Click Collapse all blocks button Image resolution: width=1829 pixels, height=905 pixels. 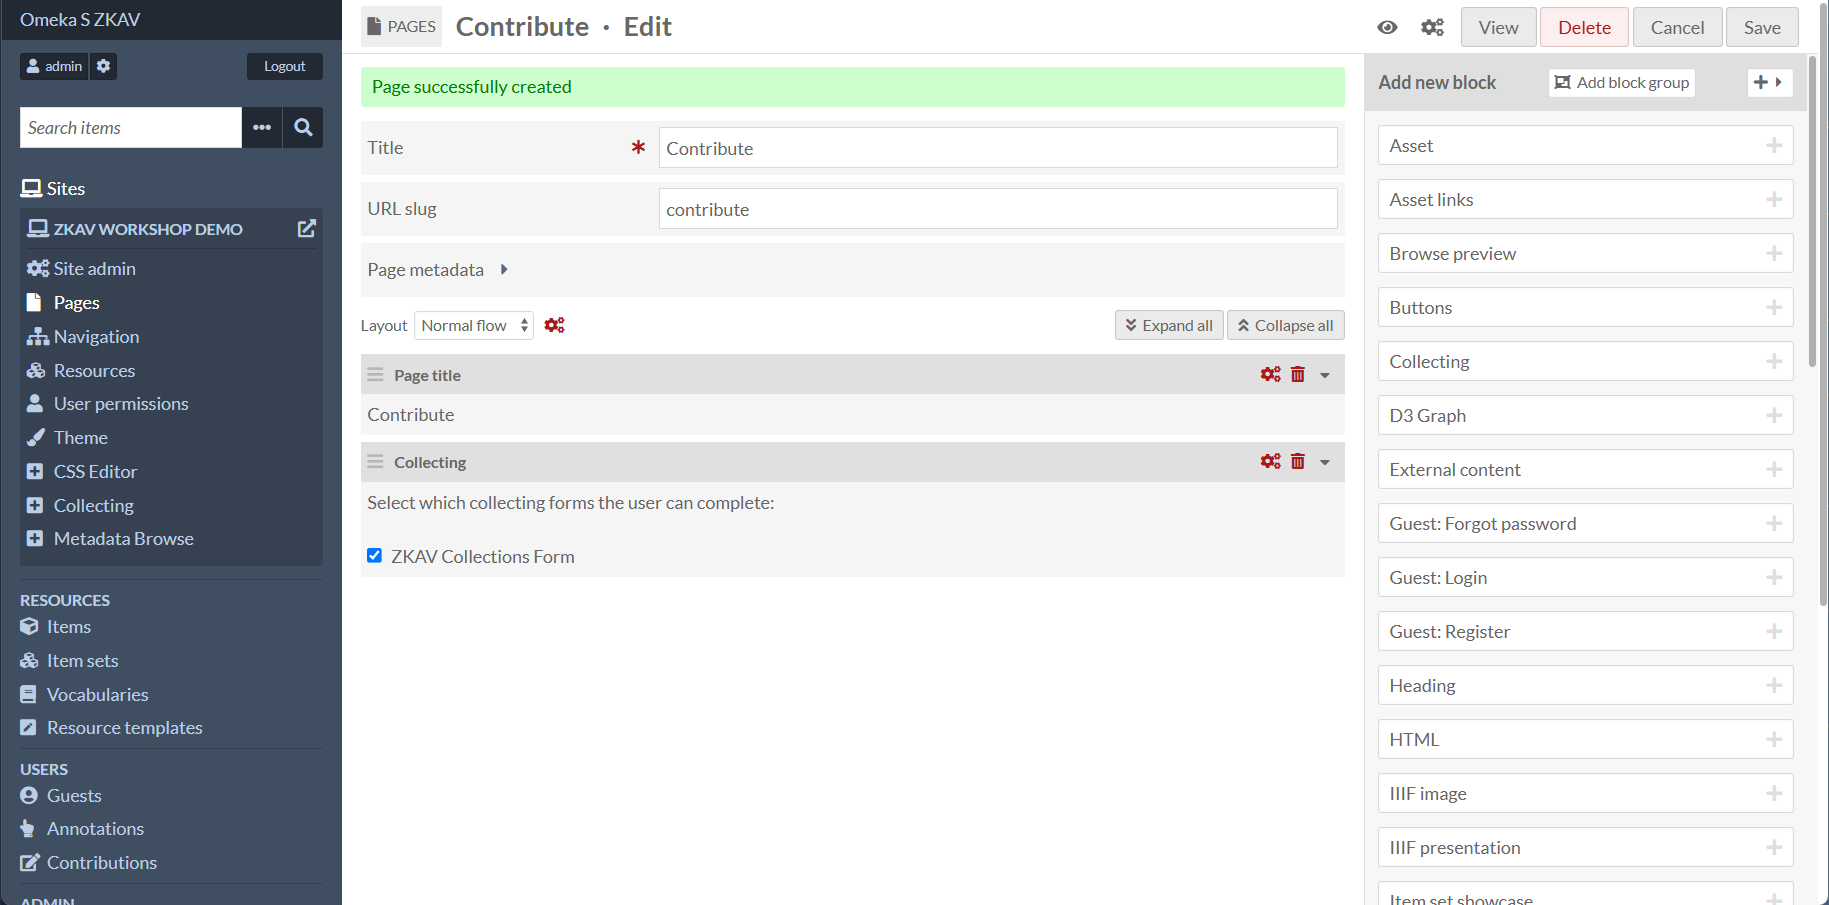click(x=1285, y=325)
